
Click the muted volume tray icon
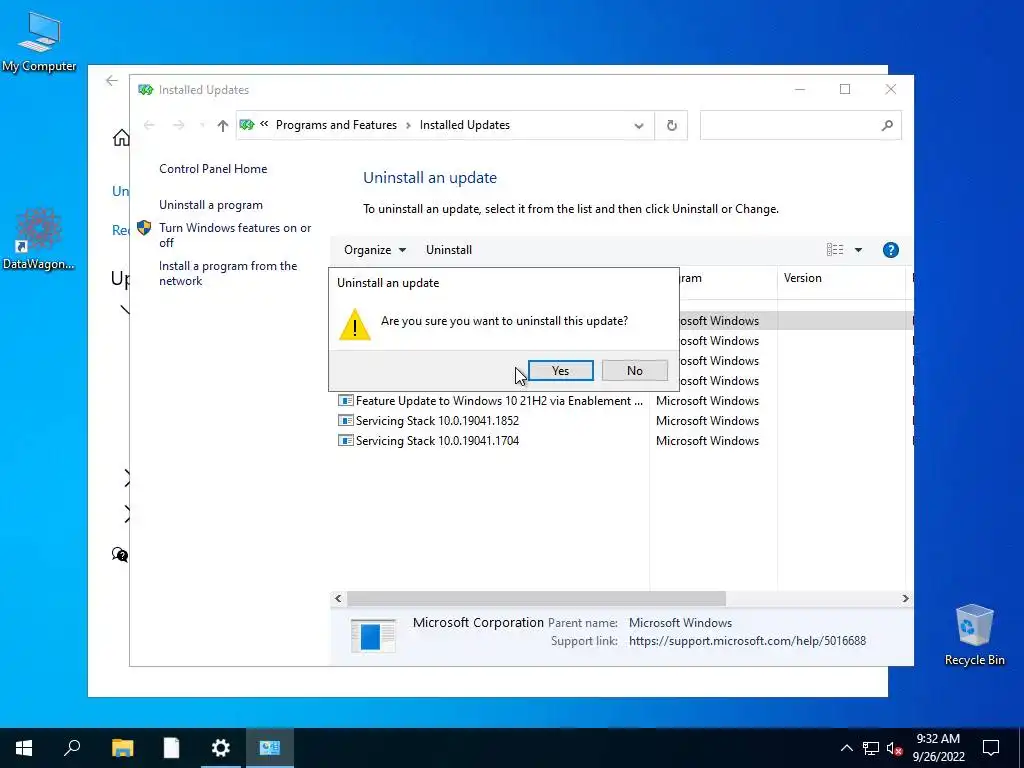pos(895,748)
